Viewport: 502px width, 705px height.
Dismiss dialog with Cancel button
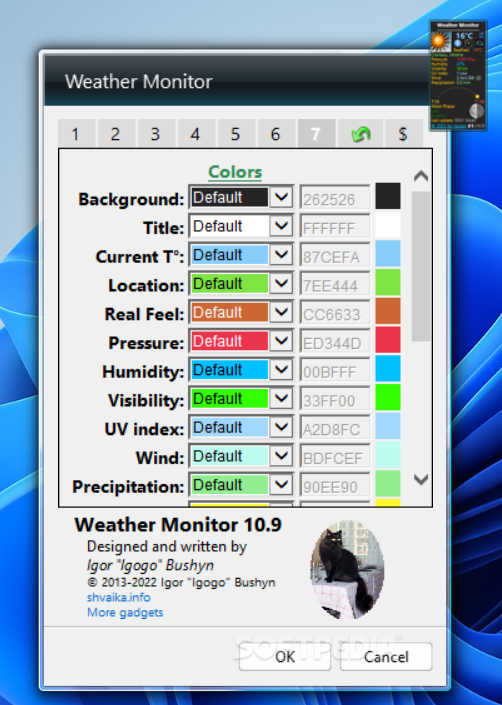click(386, 656)
